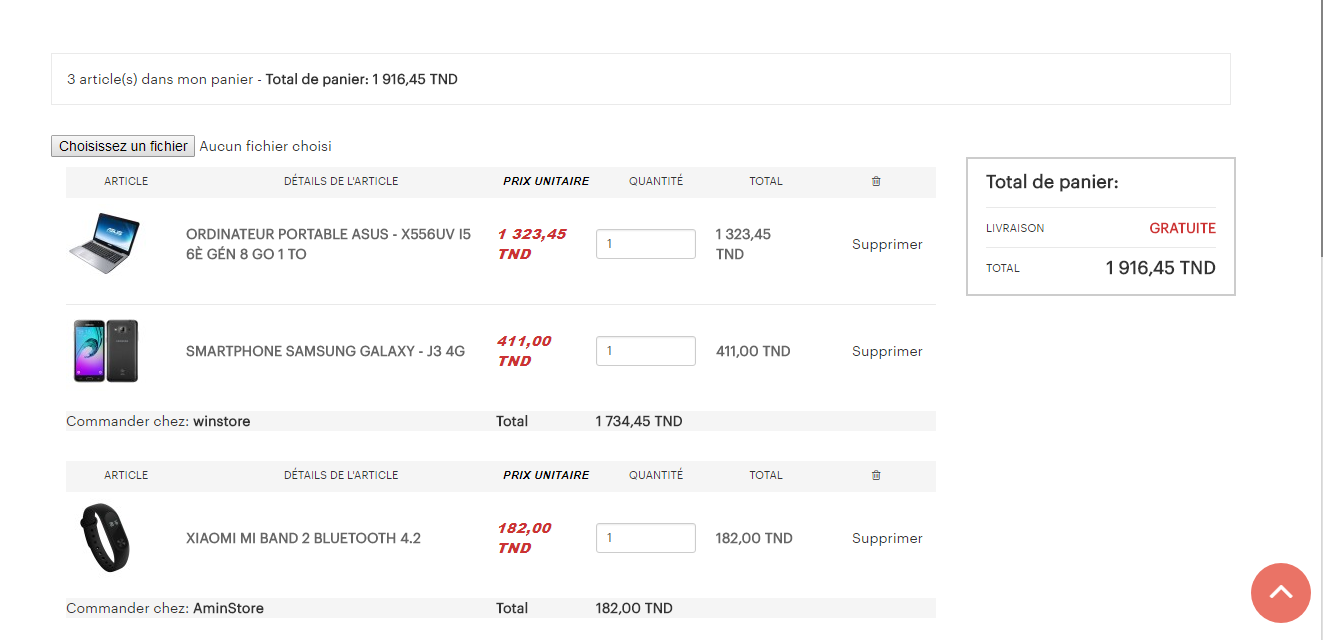Viewport: 1324px width, 640px height.
Task: Click the 1 916,45 TND total amount in the summary box
Action: click(x=1160, y=268)
